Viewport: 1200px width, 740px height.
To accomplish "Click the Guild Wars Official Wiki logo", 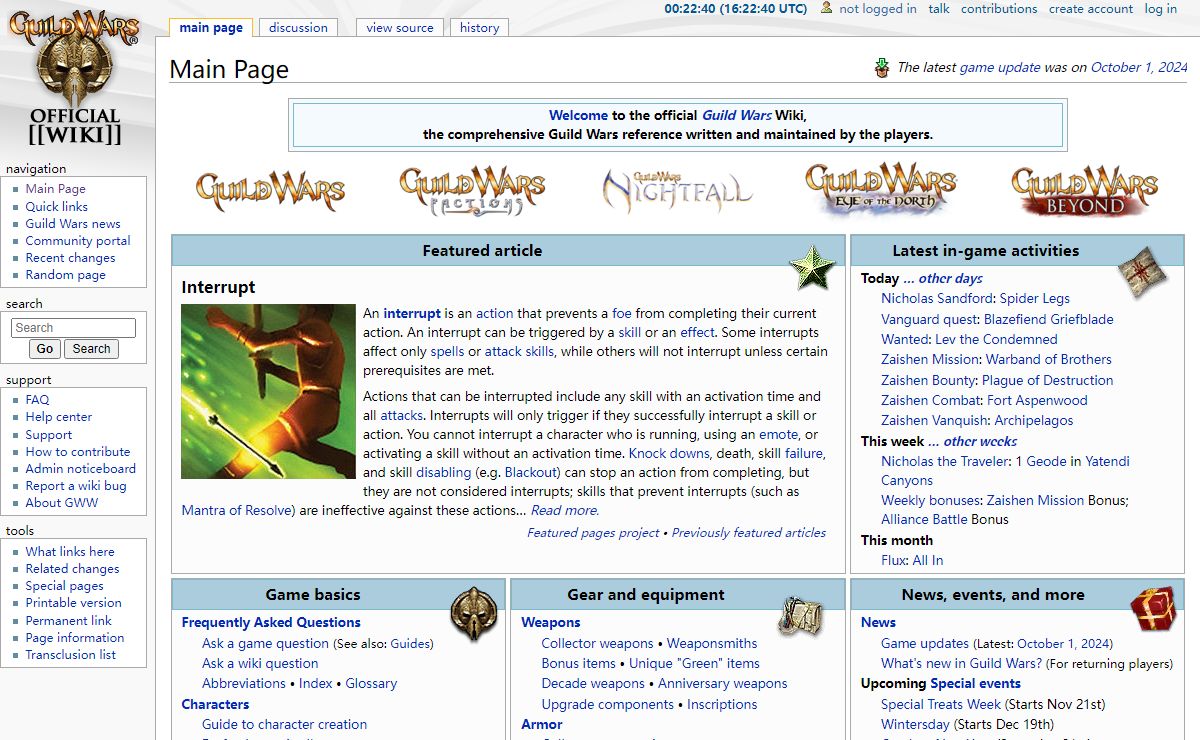I will click(x=74, y=78).
